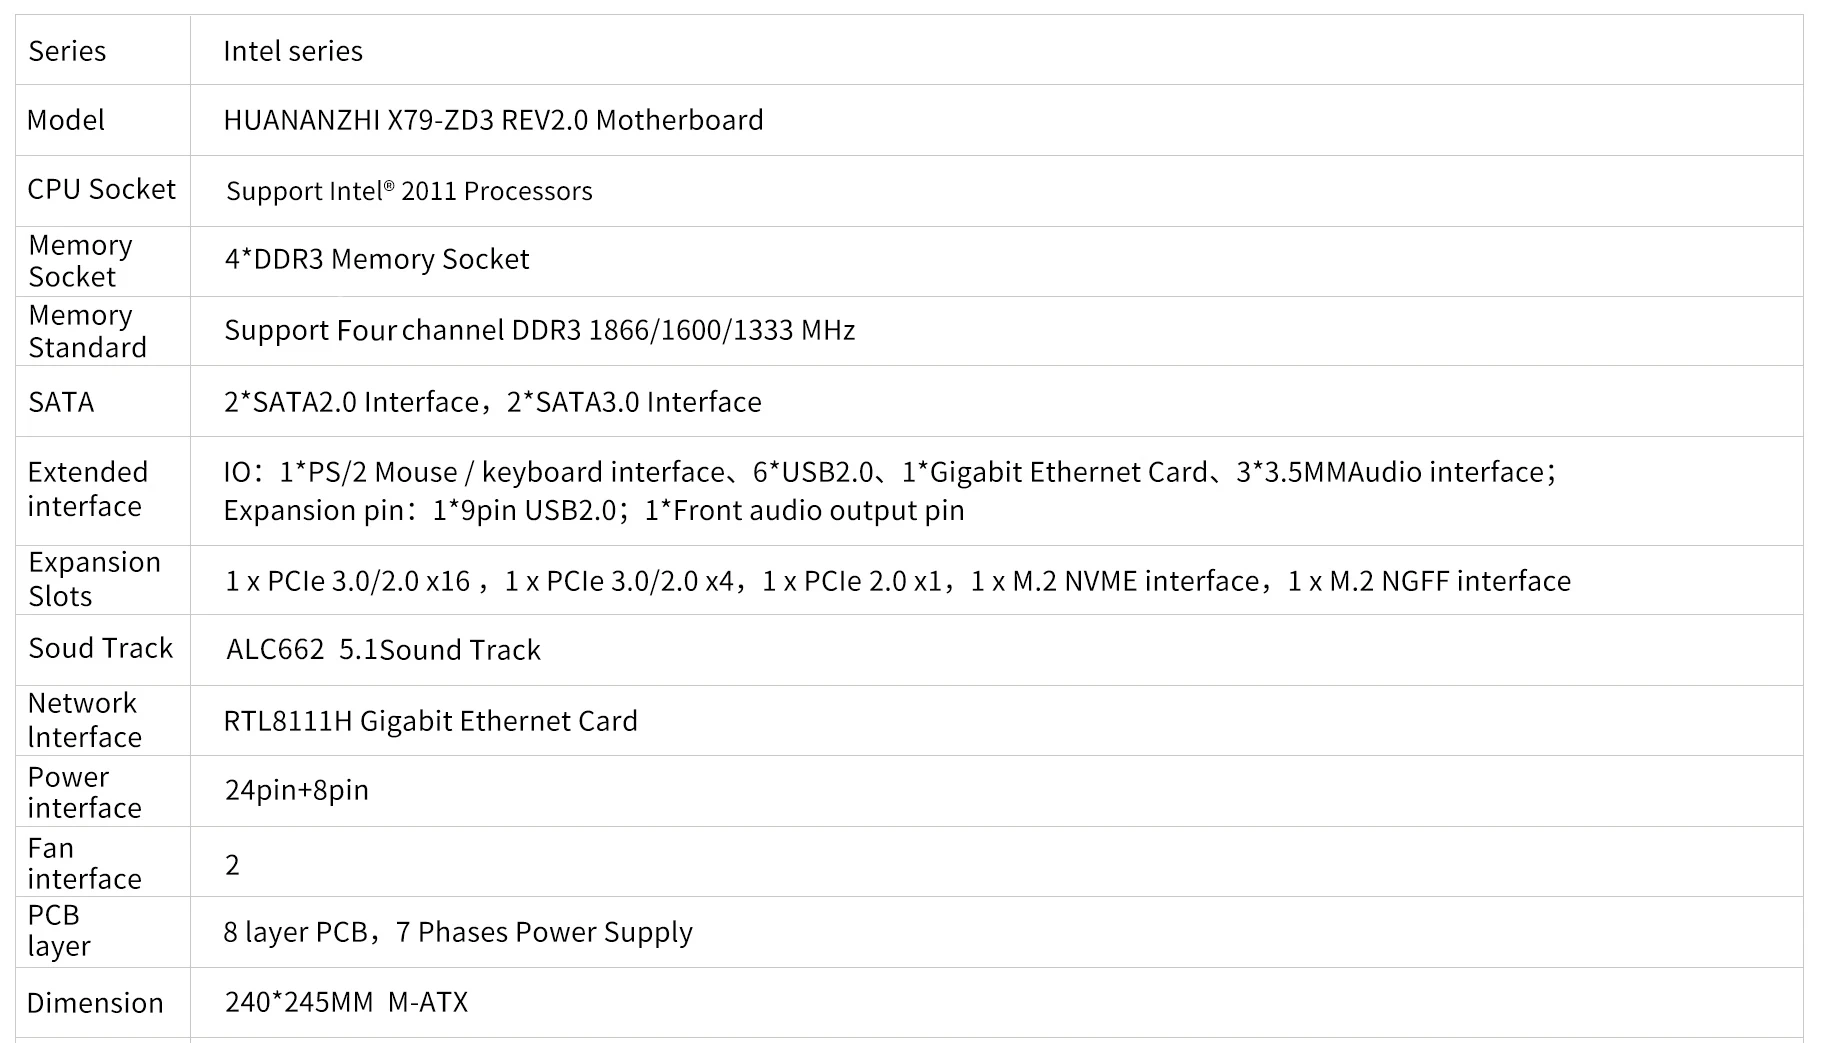Select the Support Intel 2011 Processors text
The image size is (1822, 1043).
409,191
